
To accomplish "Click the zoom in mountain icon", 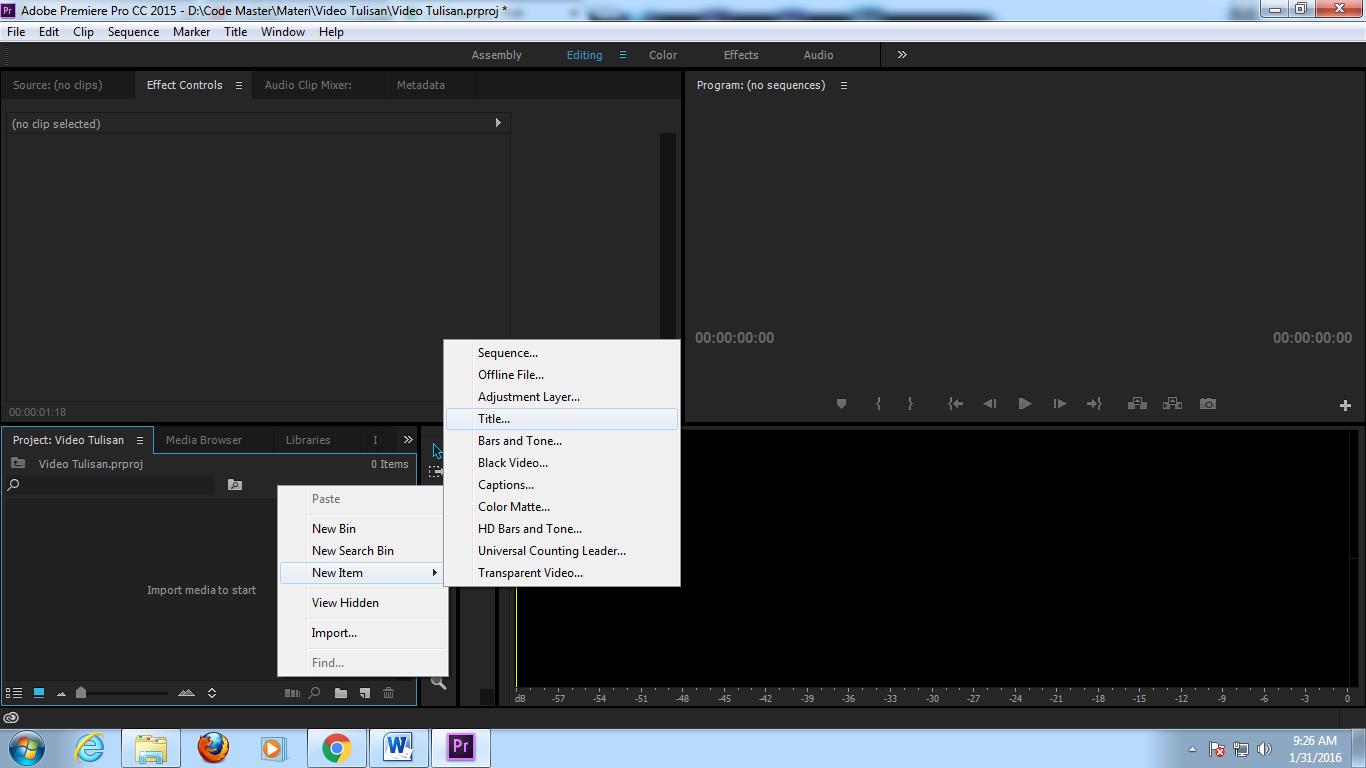I will [x=186, y=693].
